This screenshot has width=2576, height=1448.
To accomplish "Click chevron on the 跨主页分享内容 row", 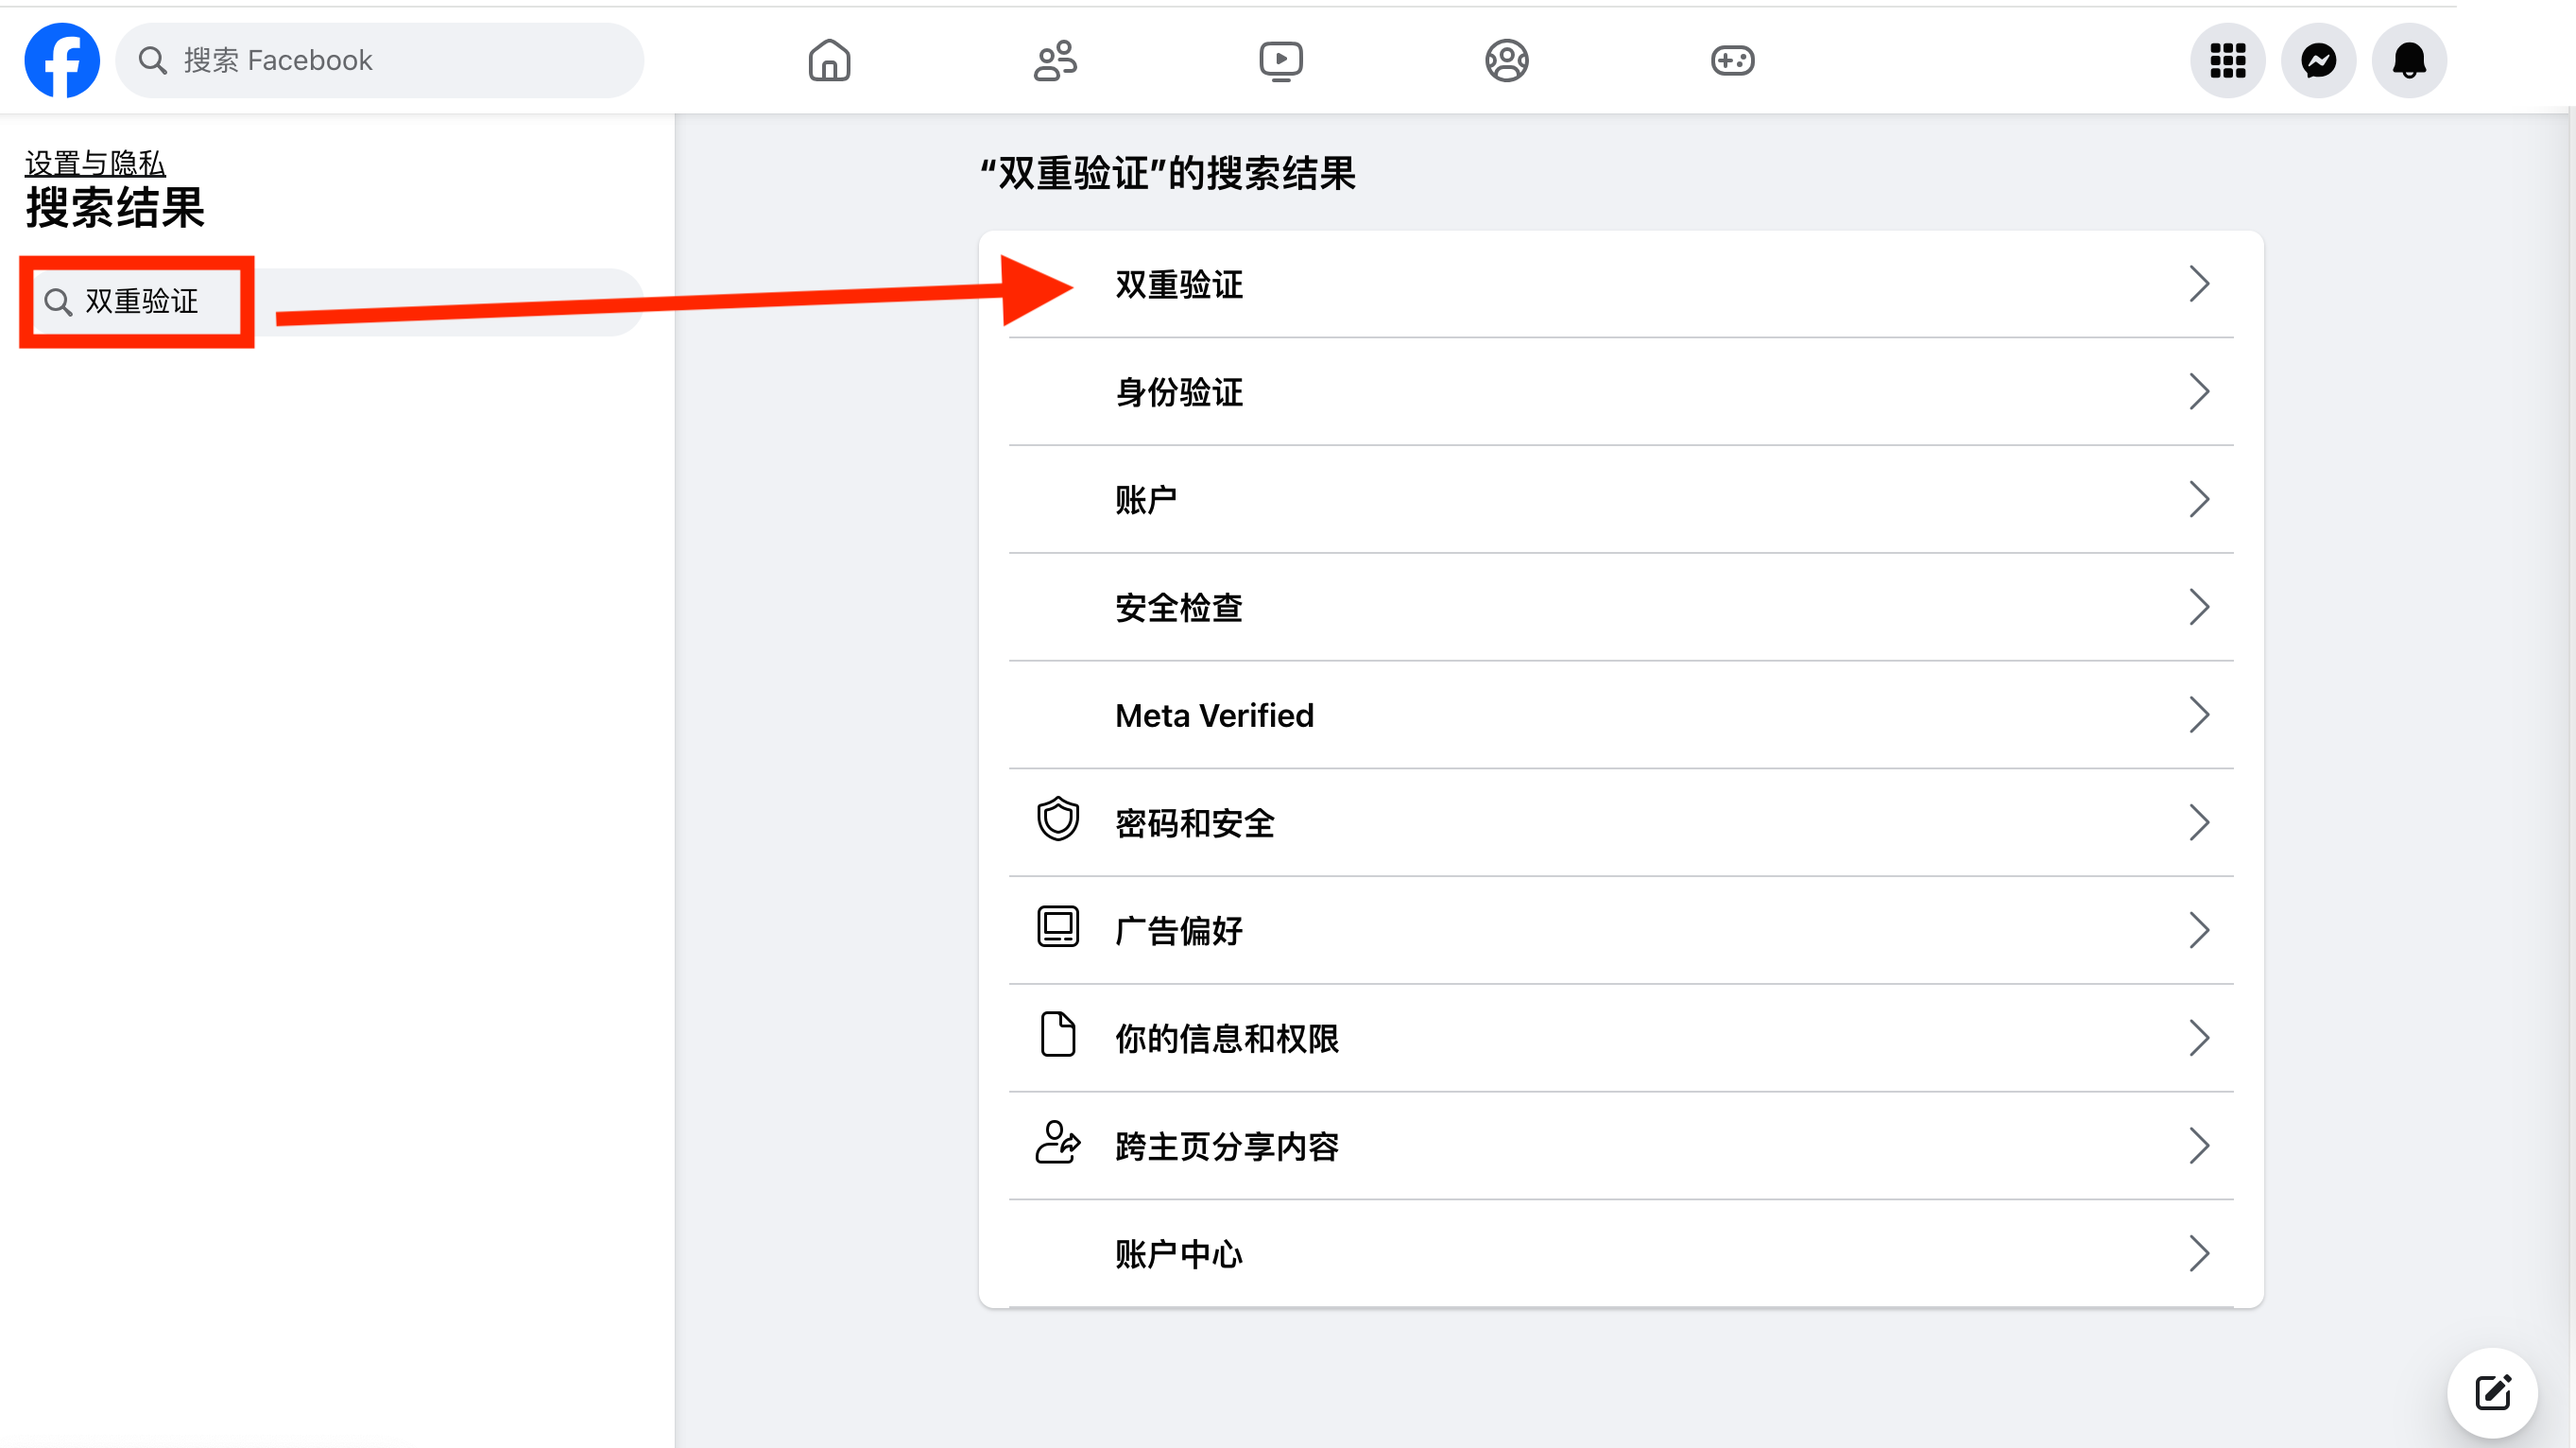I will [x=2198, y=1146].
